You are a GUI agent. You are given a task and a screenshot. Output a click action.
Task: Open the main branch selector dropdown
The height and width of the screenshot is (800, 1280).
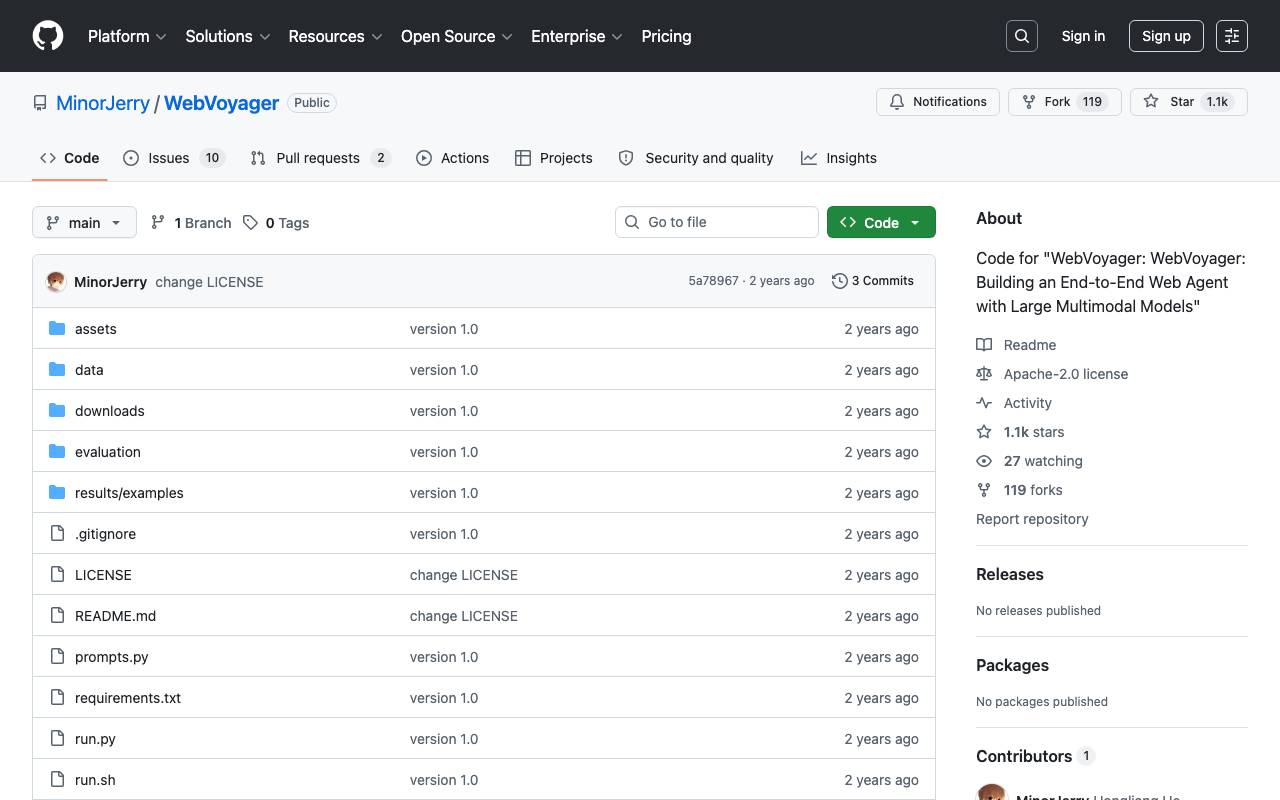pyautogui.click(x=84, y=222)
